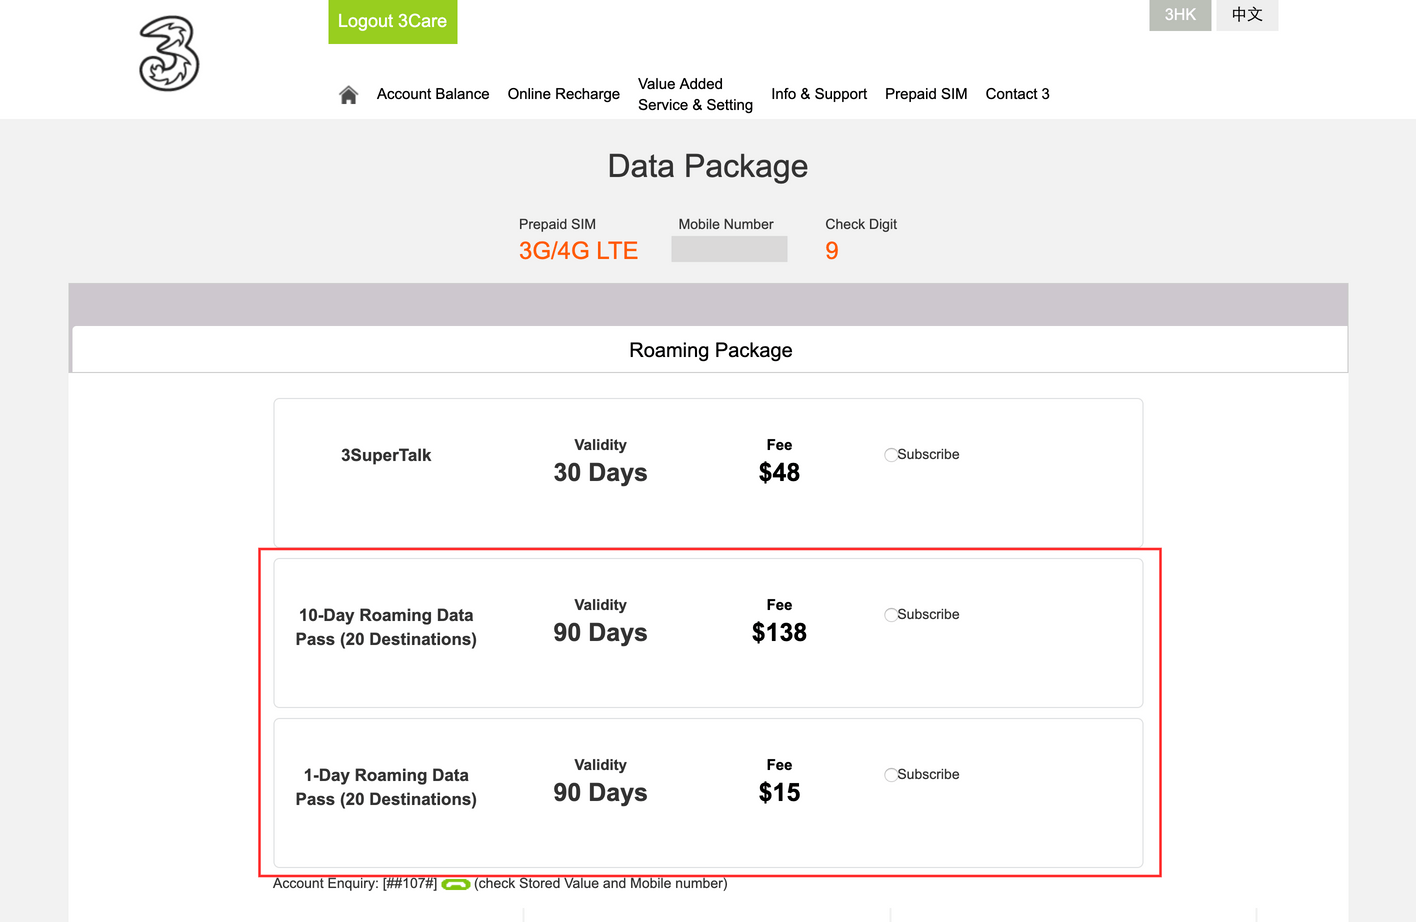Click the 30 Days validity value
Viewport: 1416px width, 922px height.
(x=600, y=473)
